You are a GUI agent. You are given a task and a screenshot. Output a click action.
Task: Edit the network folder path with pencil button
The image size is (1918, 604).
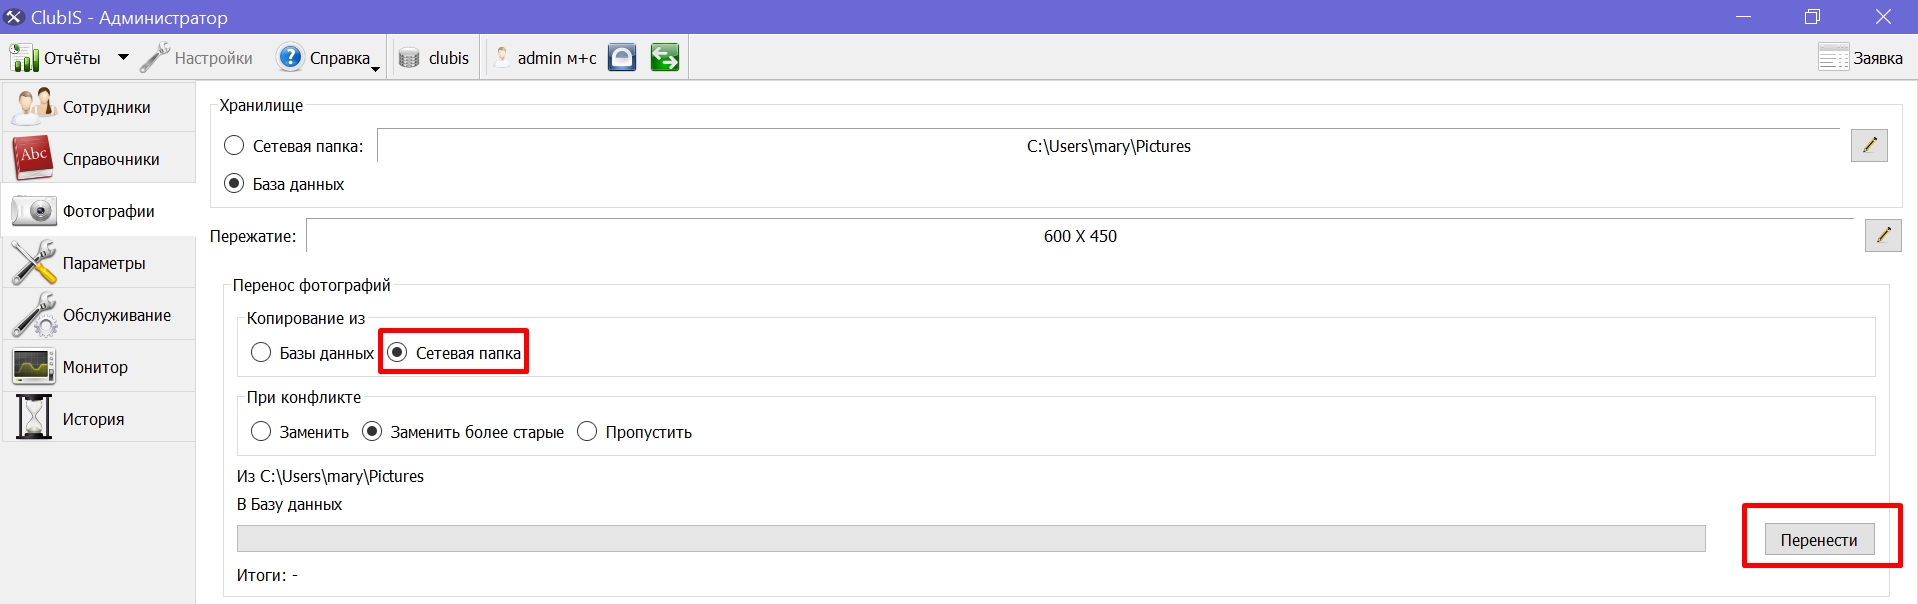pyautogui.click(x=1869, y=145)
